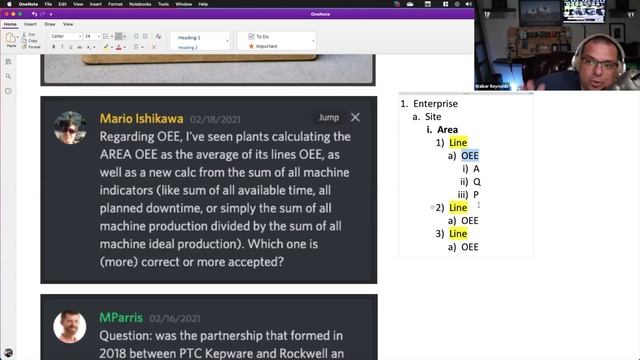Screen dimensions: 640x360
Task: Click the Undo arrow in title bar
Action: point(34,14)
